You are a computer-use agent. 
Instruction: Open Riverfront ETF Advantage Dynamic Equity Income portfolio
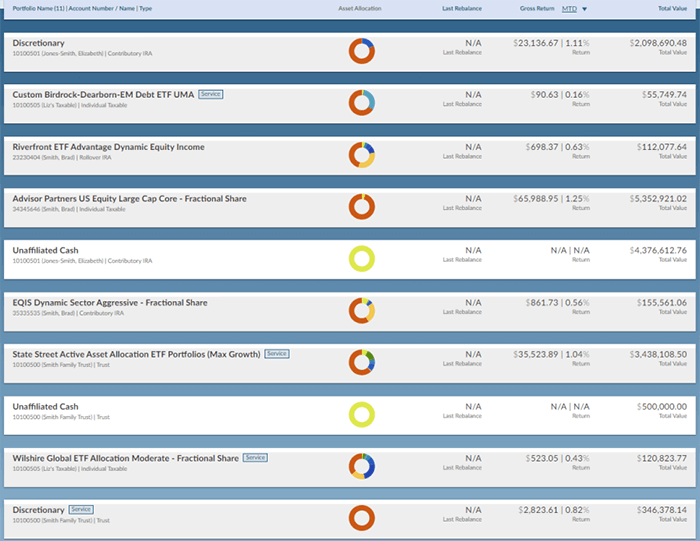tap(108, 147)
